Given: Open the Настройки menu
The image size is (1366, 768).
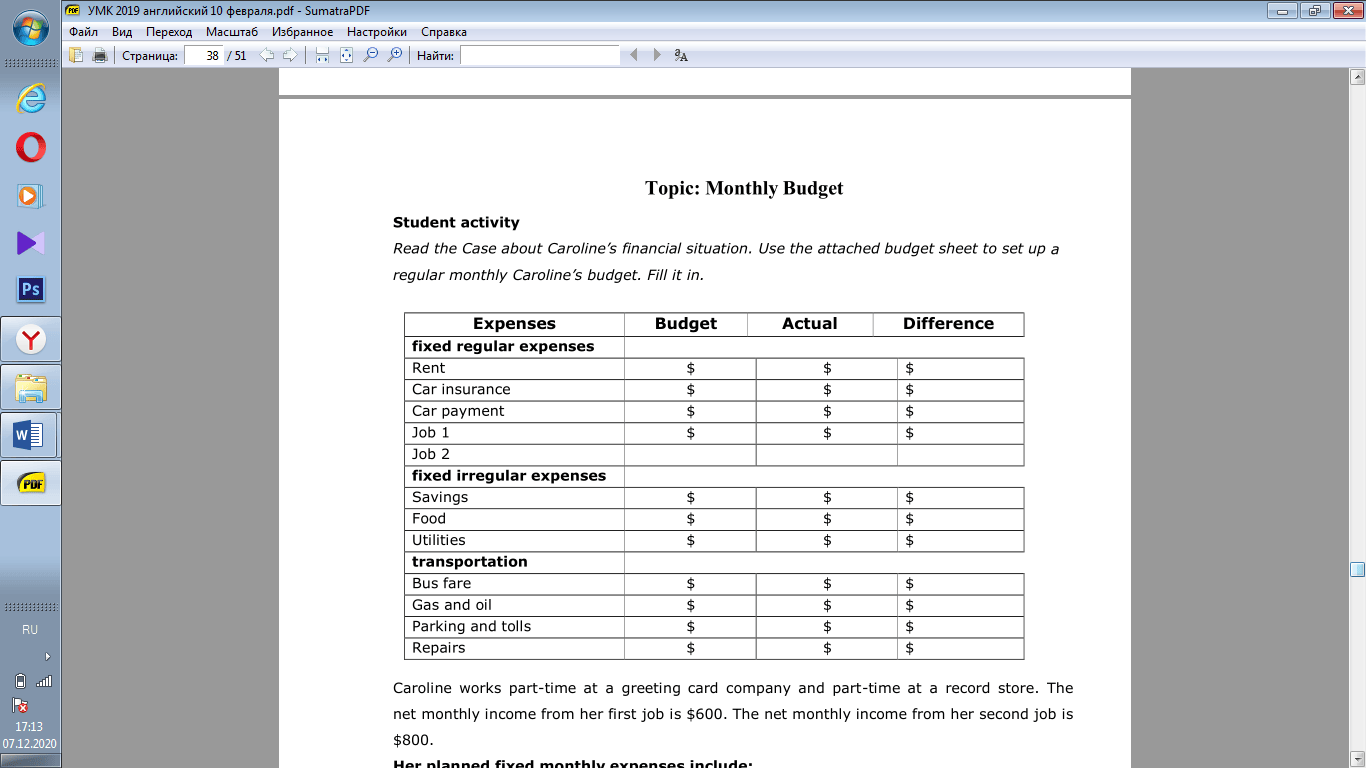Looking at the screenshot, I should [377, 32].
